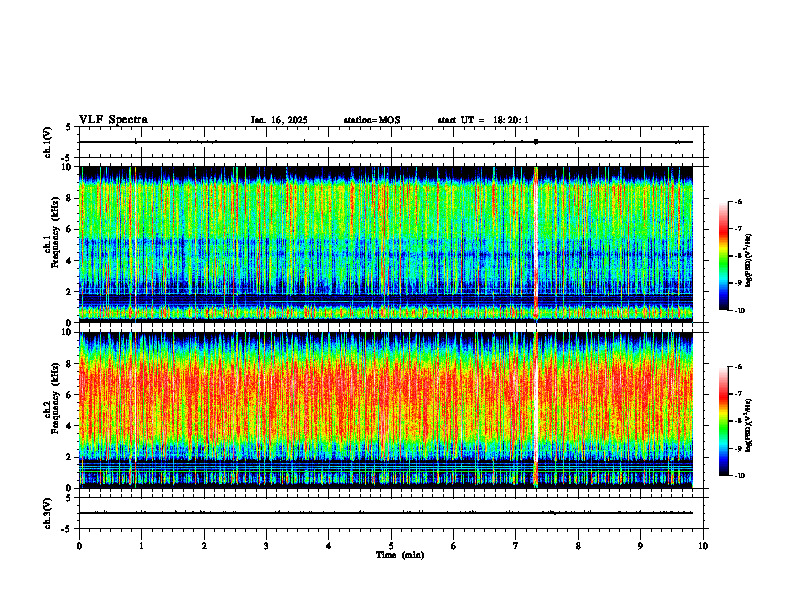Click time axis tick label "3"
The width and height of the screenshot is (792, 612).
(266, 546)
